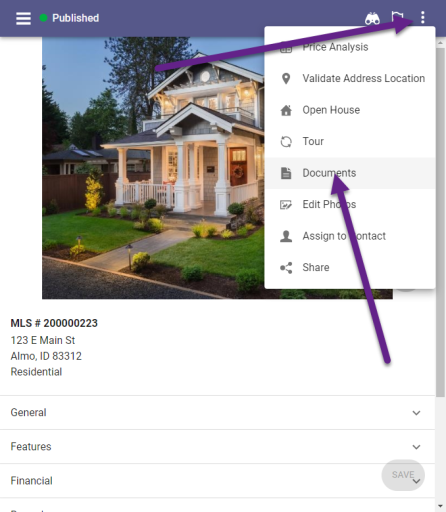Click the Edit Photos picture icon
Image resolution: width=446 pixels, height=512 pixels.
(286, 204)
